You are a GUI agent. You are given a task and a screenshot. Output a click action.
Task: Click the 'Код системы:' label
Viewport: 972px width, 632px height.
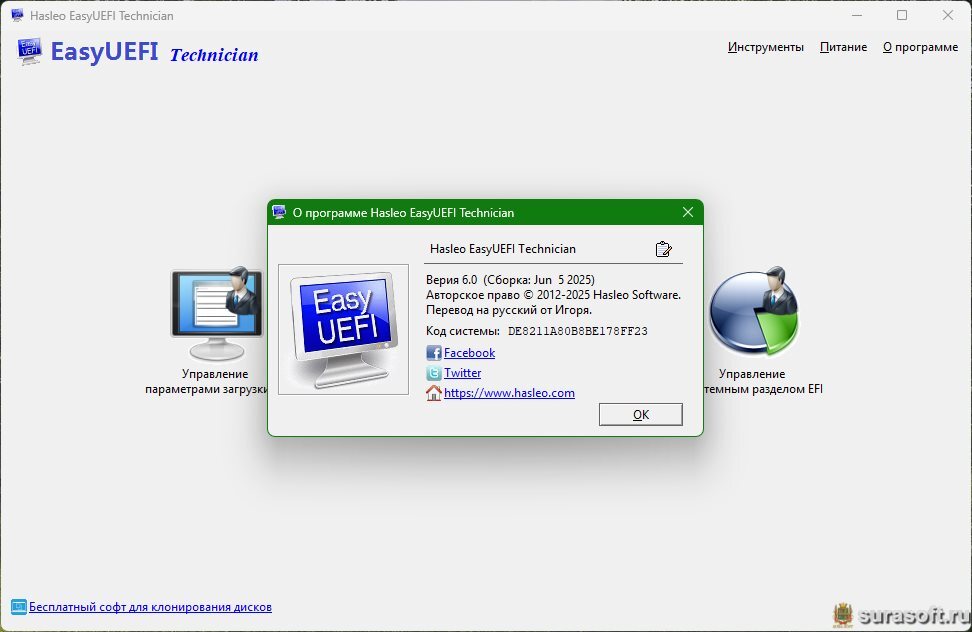[463, 331]
